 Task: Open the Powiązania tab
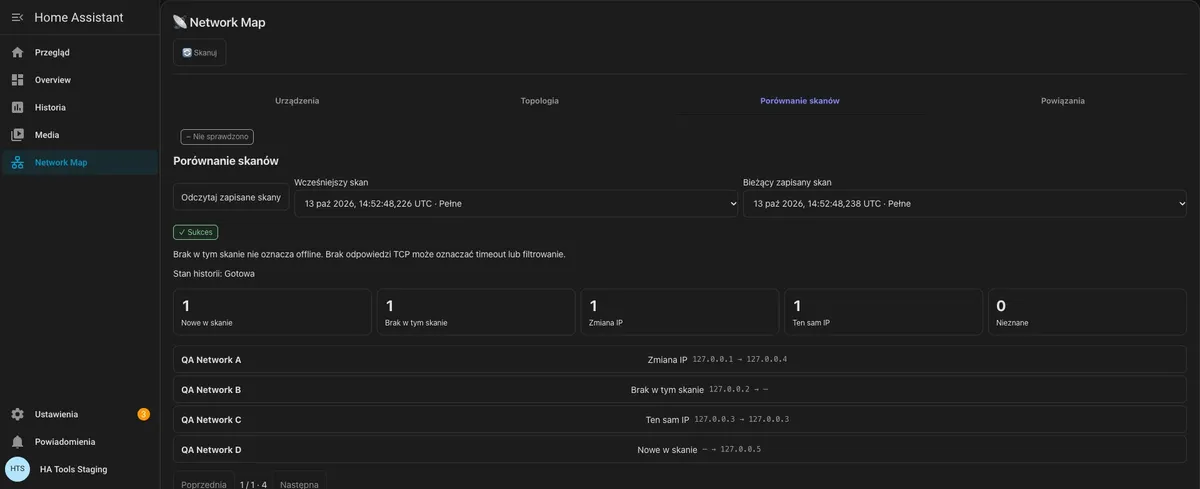[x=1062, y=101]
